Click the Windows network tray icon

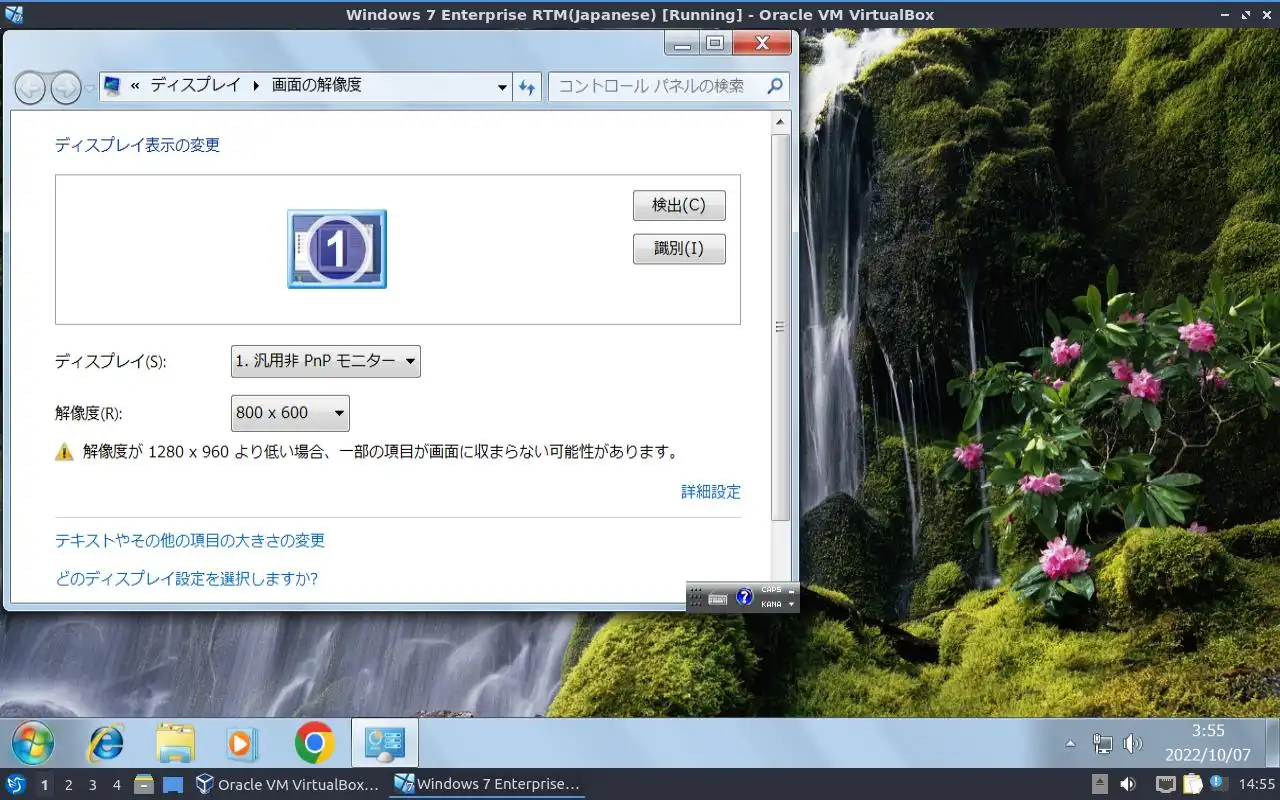pyautogui.click(x=1102, y=744)
